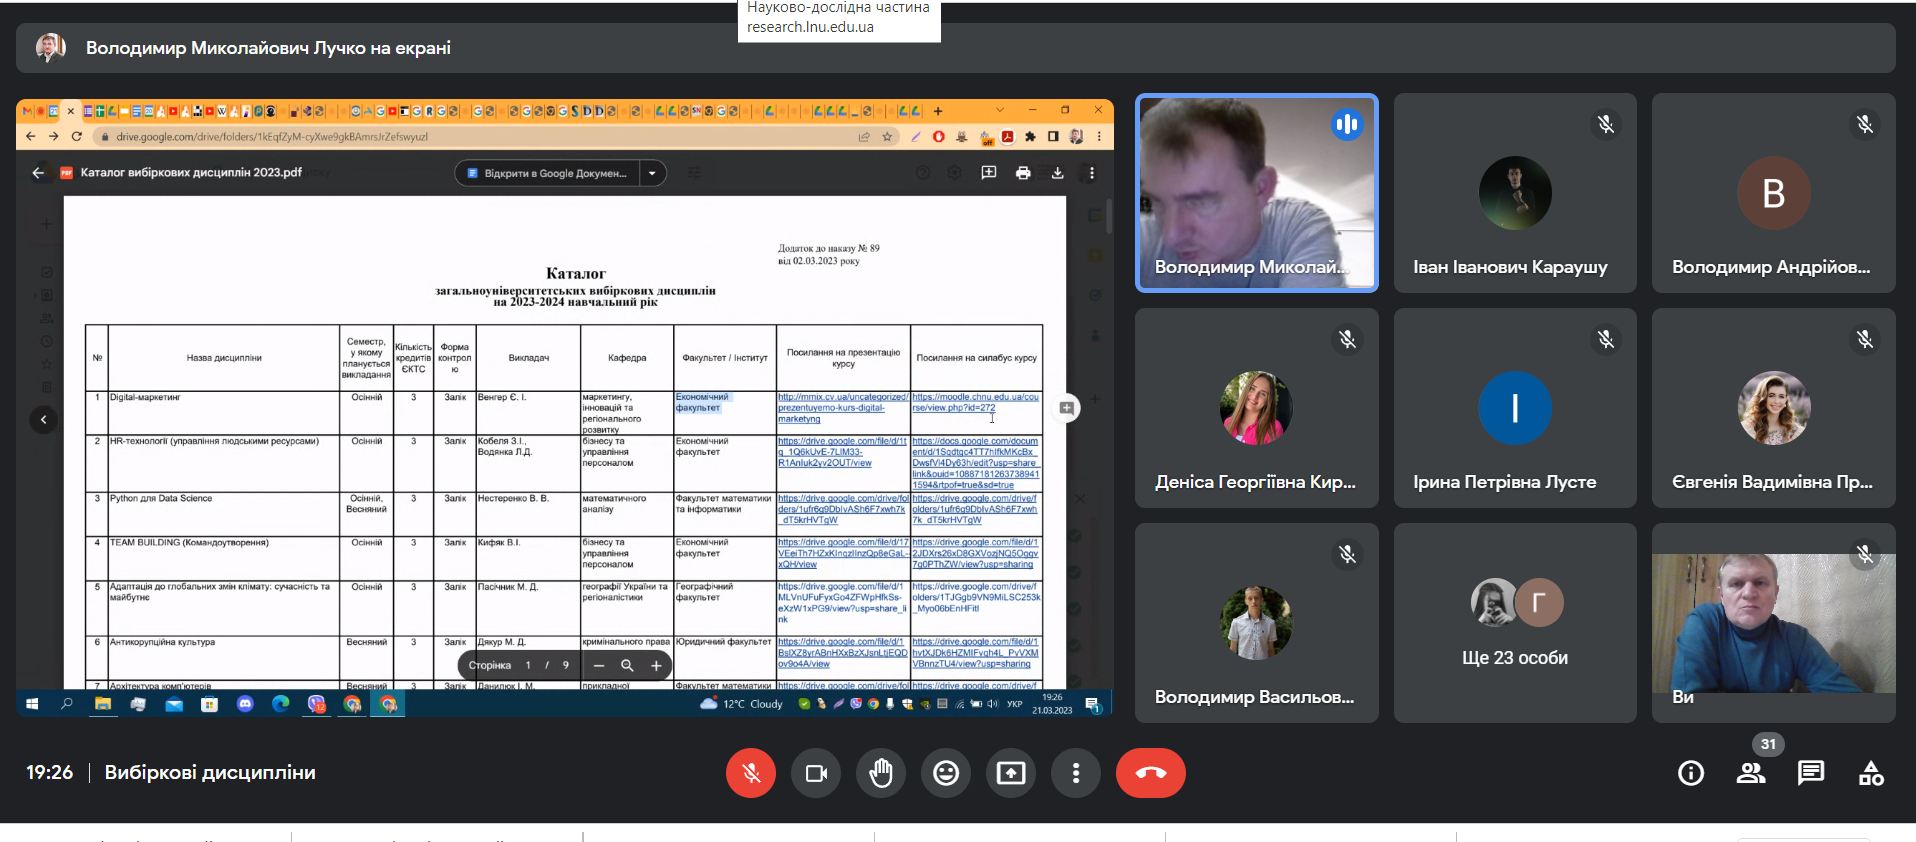Select the Євгенія Вадимівна participant tile
The height and width of the screenshot is (842, 1916).
point(1773,408)
